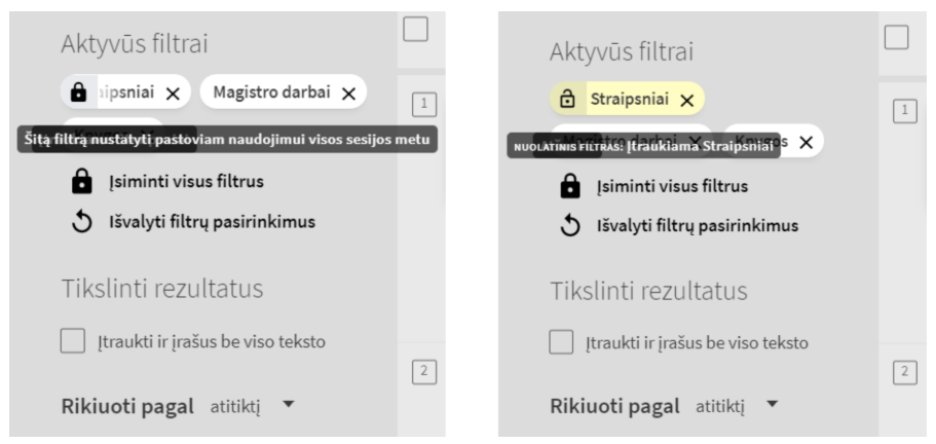Tick the select-all checkbox at top of left panel
The height and width of the screenshot is (444, 936).
[x=415, y=27]
